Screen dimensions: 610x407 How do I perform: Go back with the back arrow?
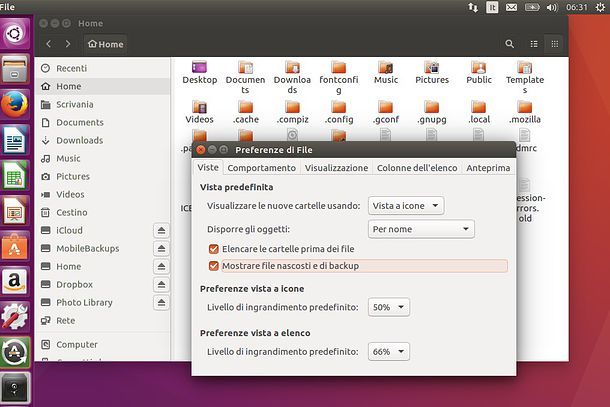(x=49, y=44)
